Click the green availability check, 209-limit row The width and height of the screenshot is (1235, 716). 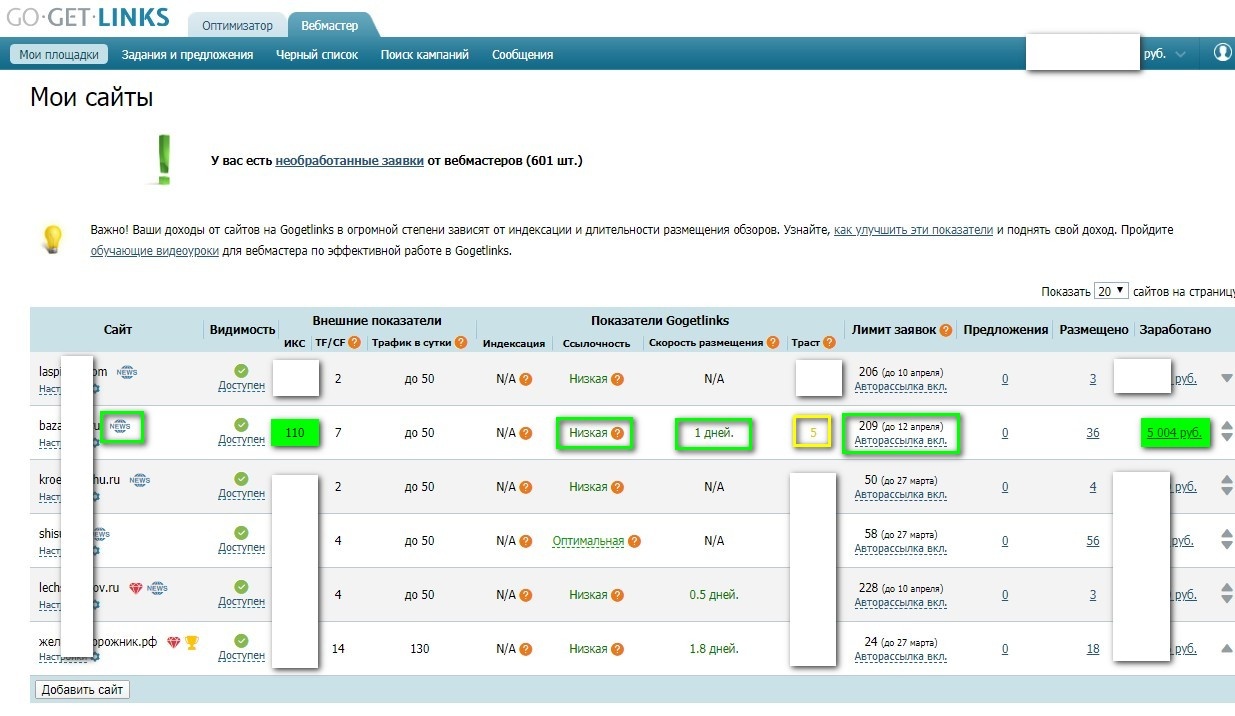click(241, 425)
